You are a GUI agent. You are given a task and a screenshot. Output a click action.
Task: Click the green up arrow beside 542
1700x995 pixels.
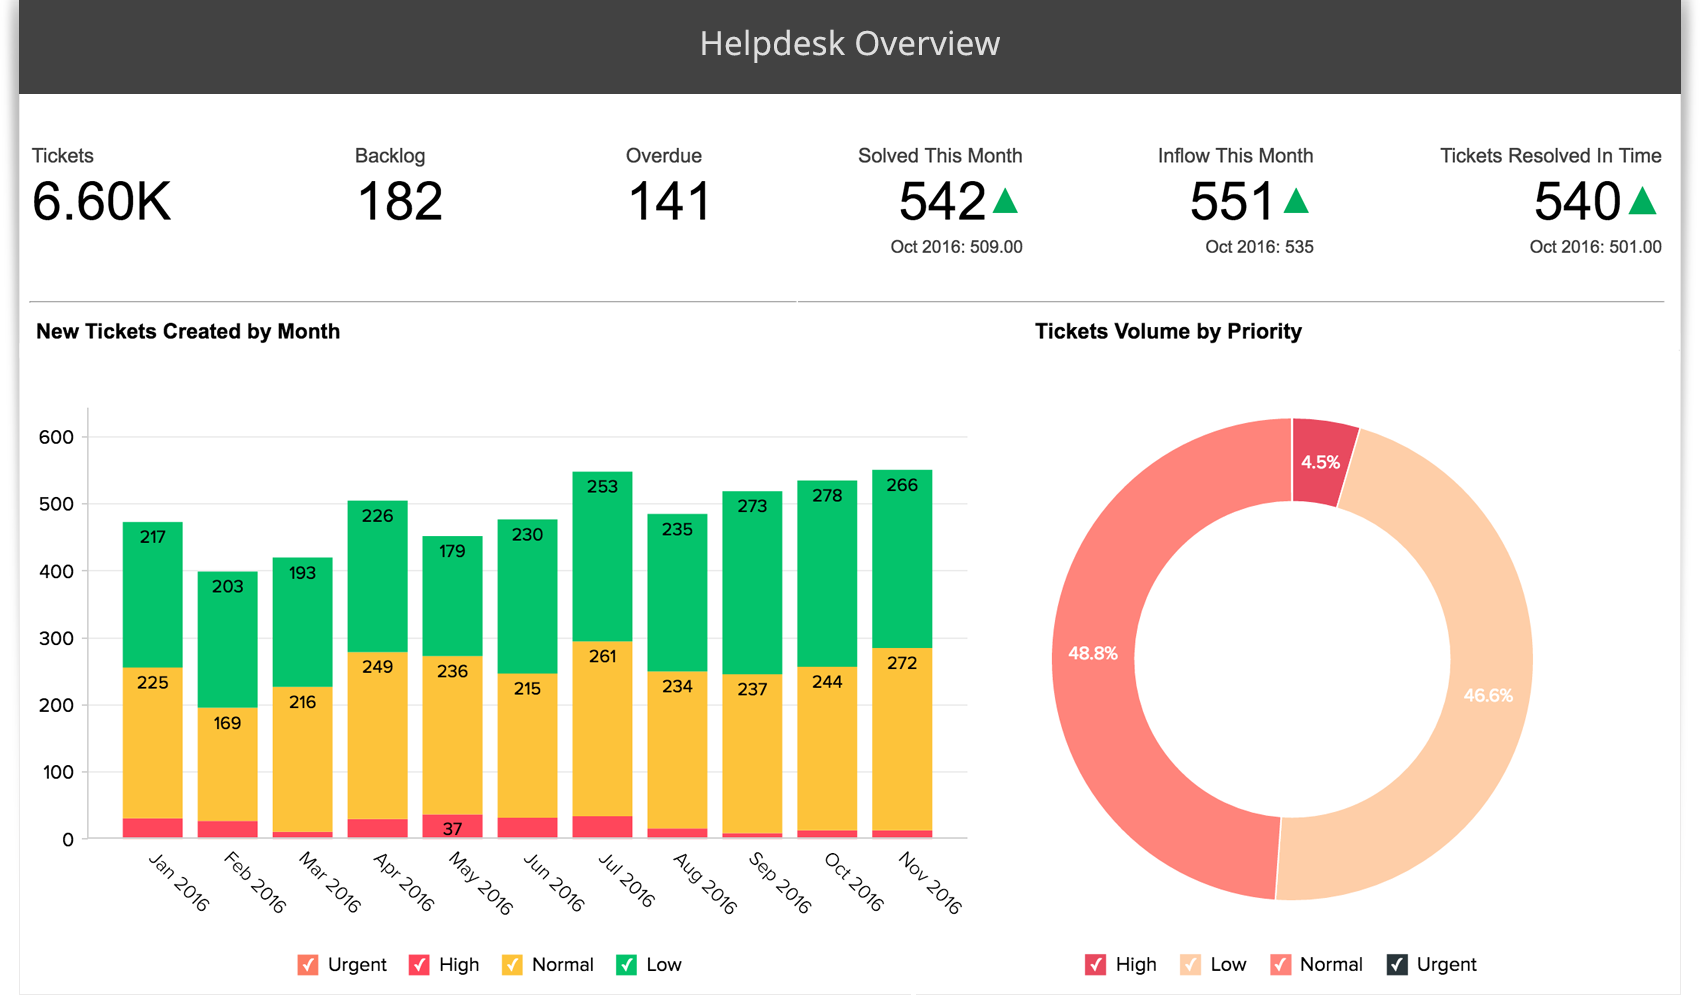click(x=1005, y=201)
